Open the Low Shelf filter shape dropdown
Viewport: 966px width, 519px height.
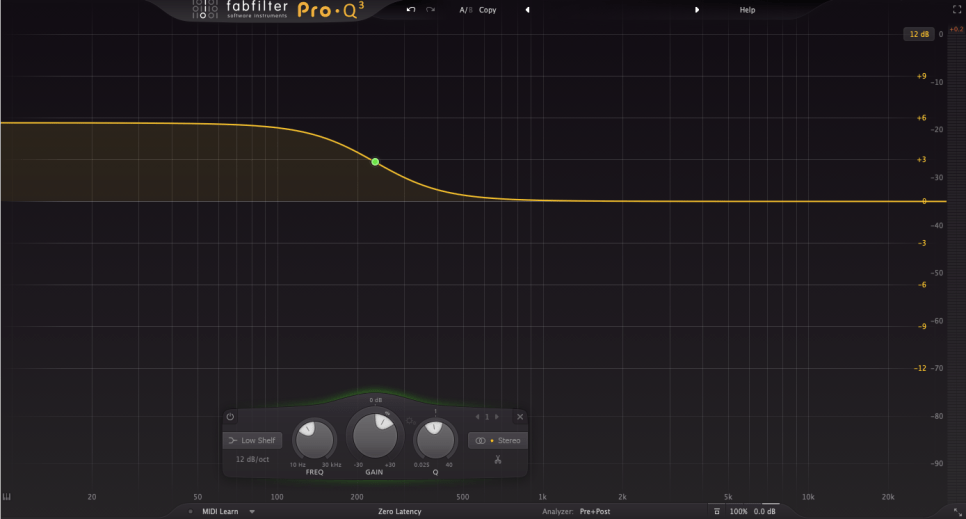tap(252, 440)
